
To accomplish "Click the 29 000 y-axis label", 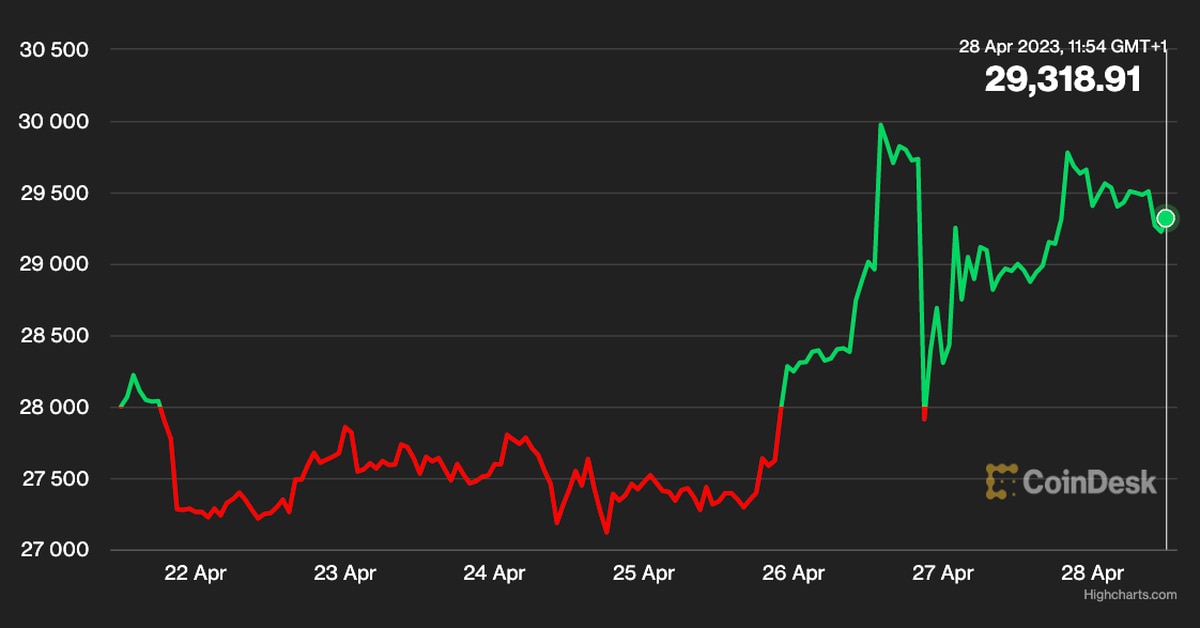I will coord(55,265).
